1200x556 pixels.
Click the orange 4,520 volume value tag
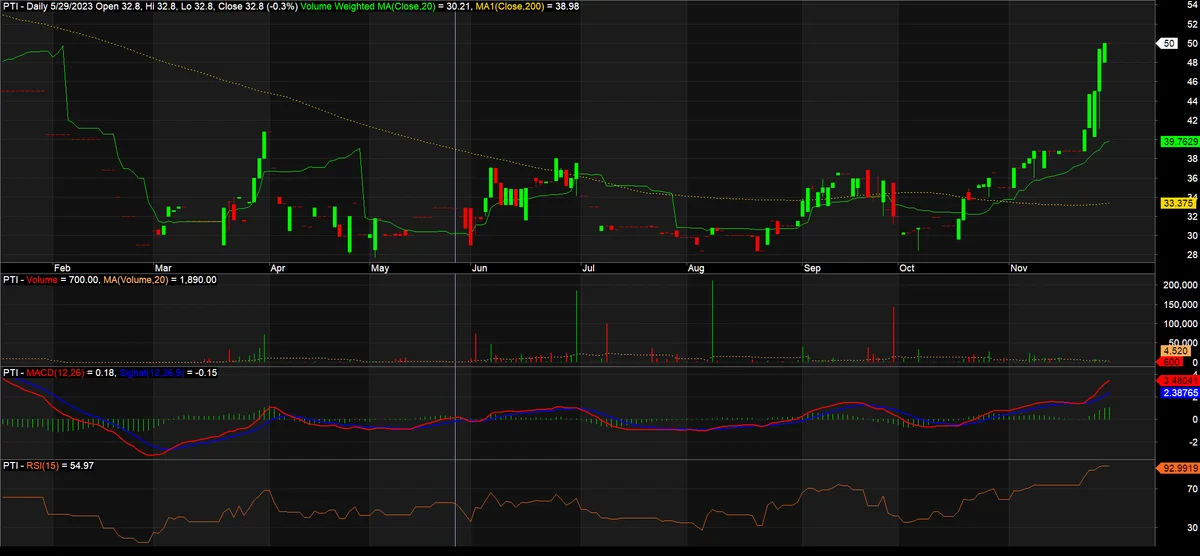(x=1173, y=350)
